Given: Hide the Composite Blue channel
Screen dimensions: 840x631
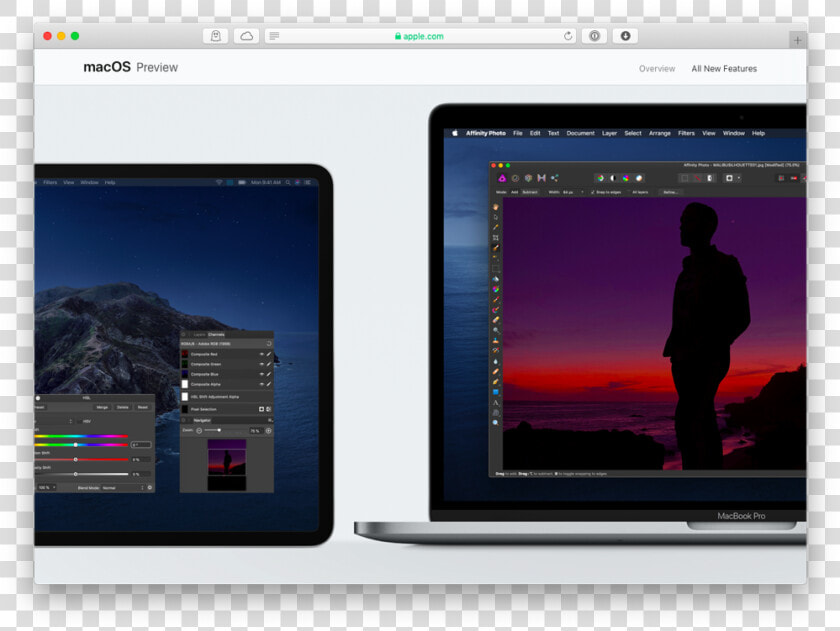Looking at the screenshot, I should tap(262, 374).
